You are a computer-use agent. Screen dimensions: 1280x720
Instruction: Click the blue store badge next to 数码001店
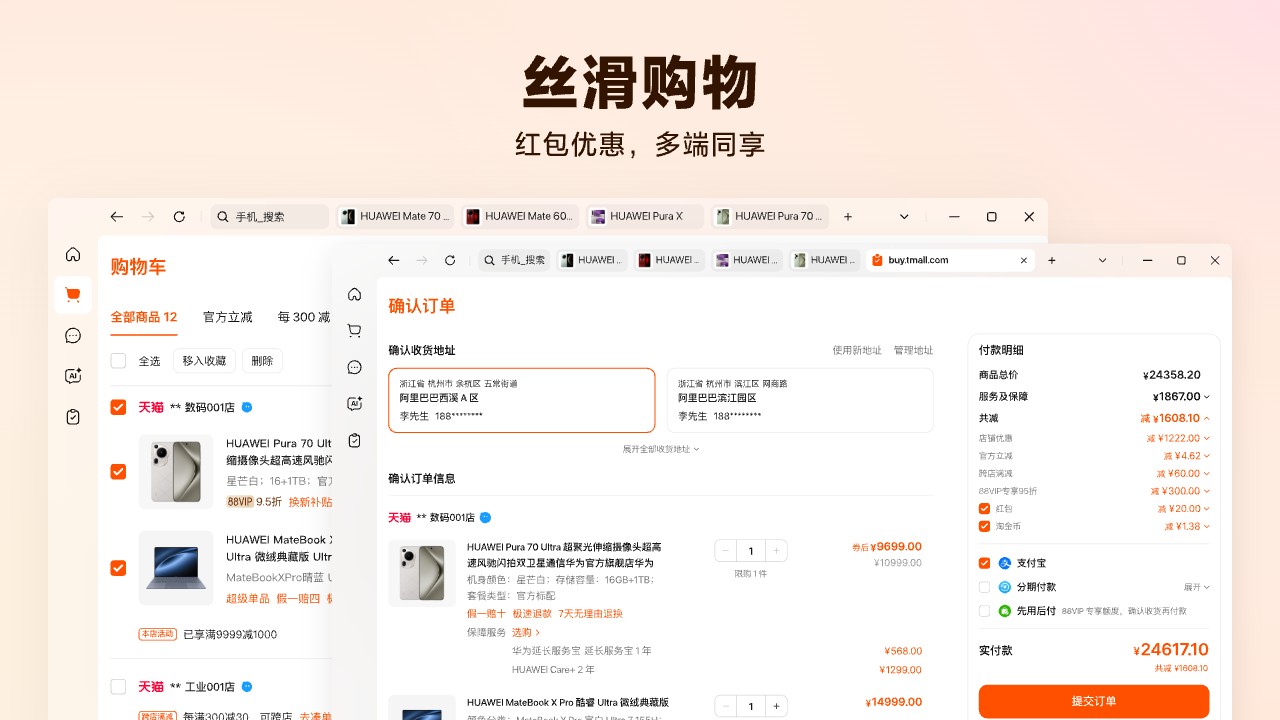click(484, 518)
